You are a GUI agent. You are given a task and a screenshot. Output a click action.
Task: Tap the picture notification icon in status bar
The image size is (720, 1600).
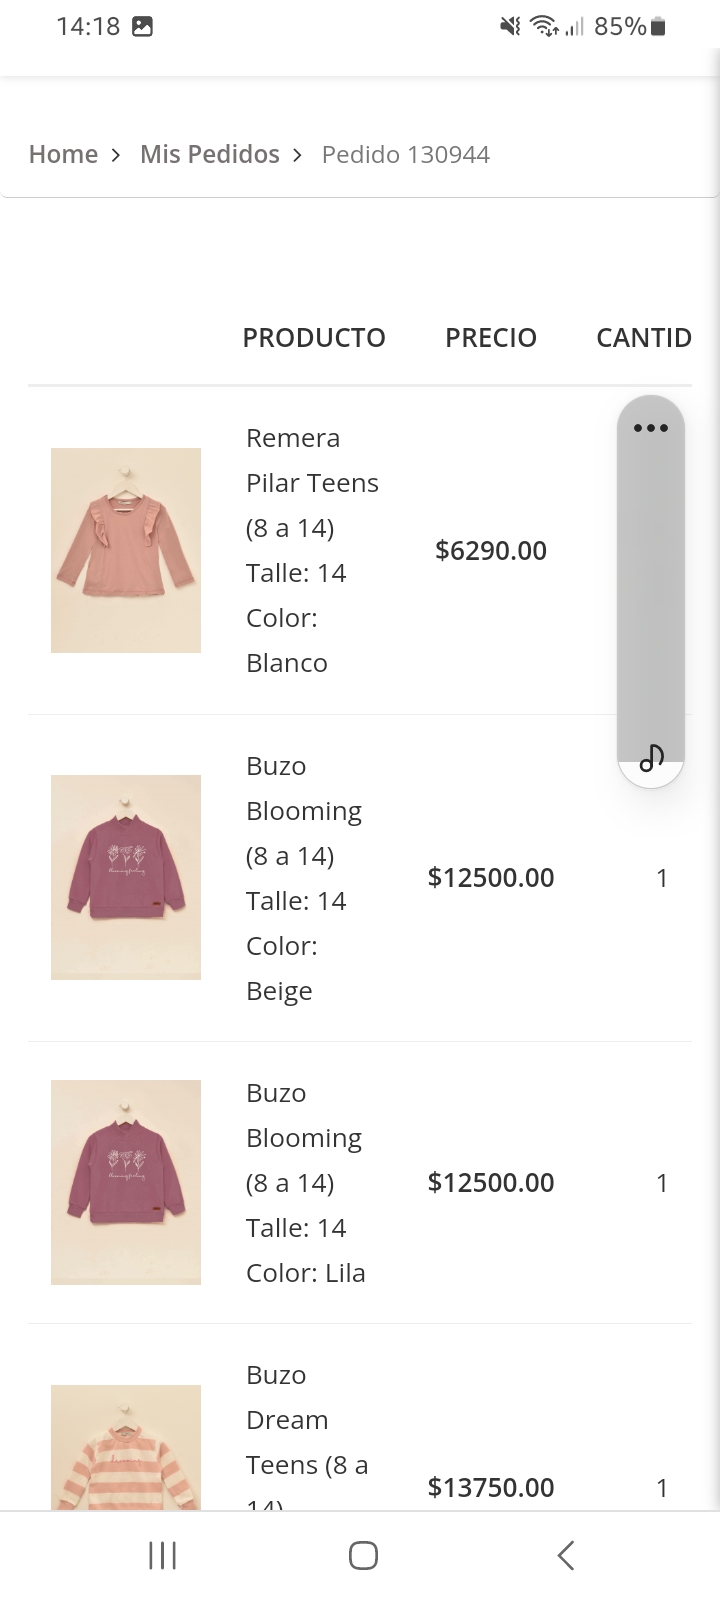[143, 27]
